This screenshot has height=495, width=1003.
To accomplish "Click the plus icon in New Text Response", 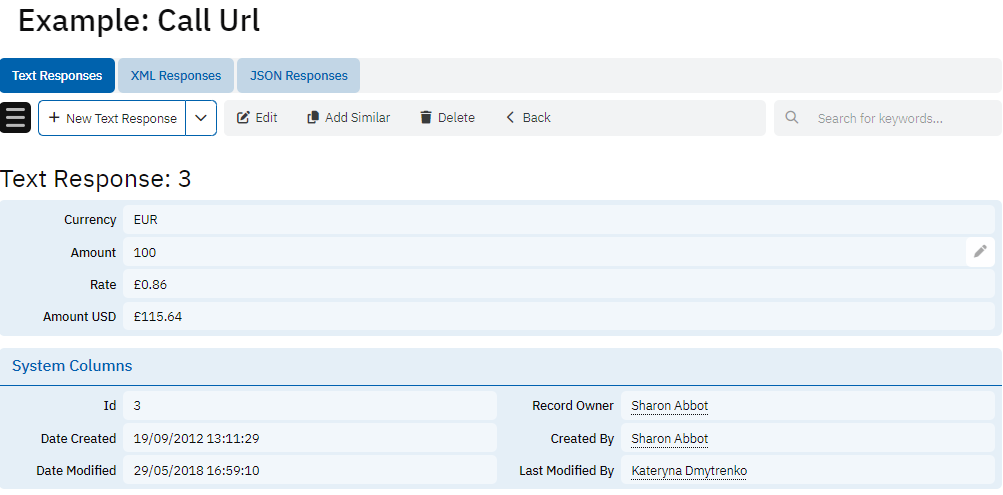I will pos(54,118).
